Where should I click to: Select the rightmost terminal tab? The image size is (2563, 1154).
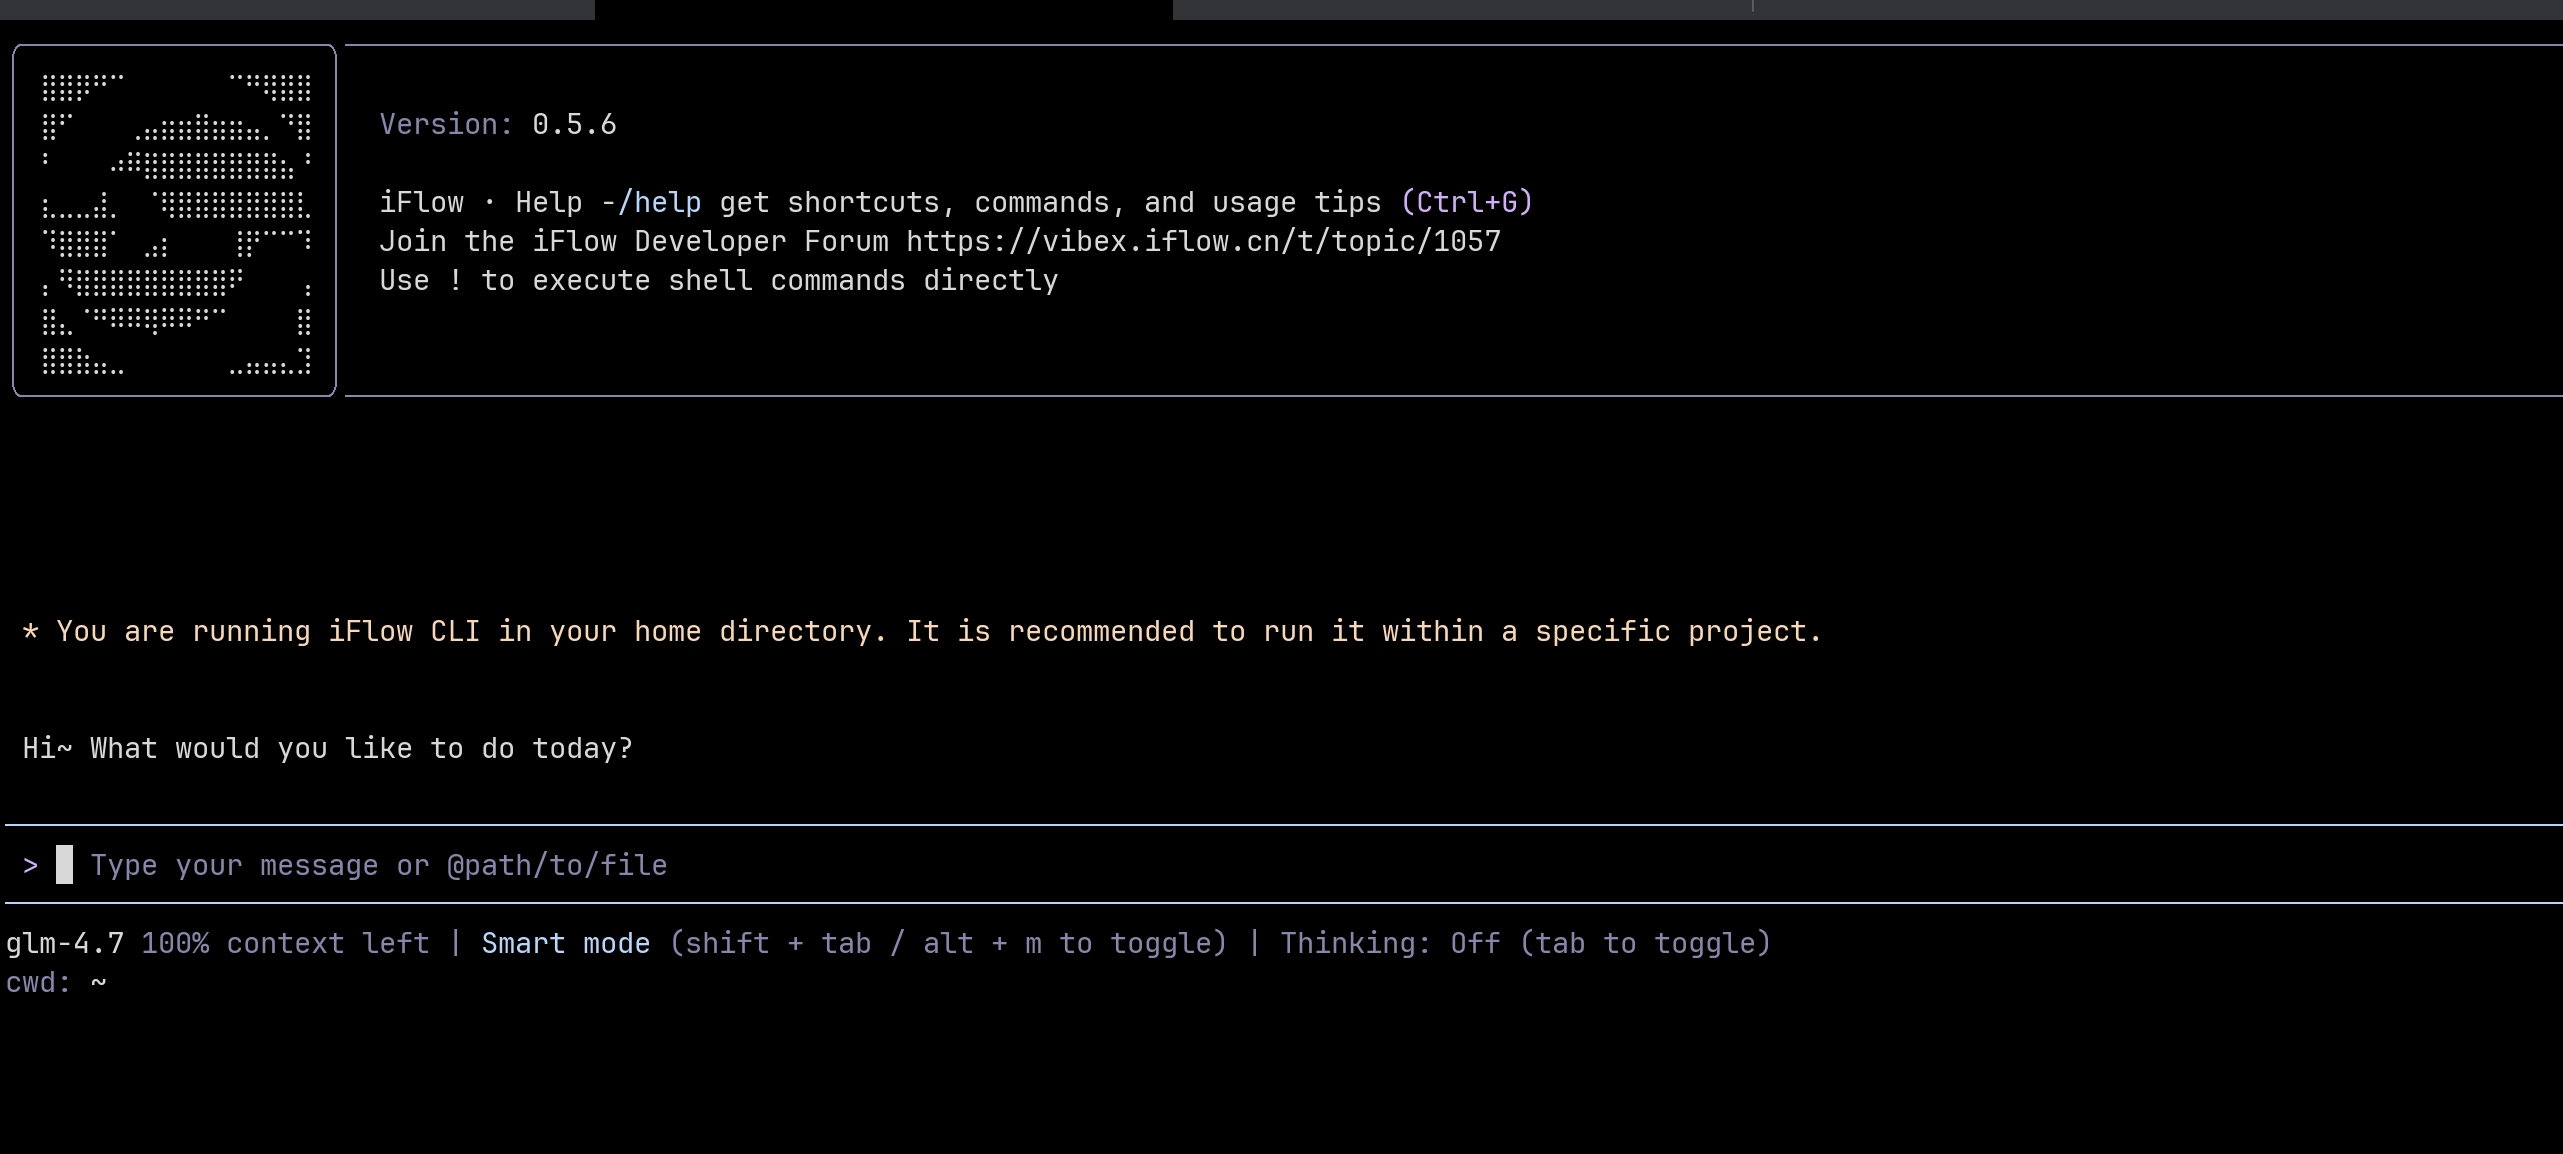click(2158, 9)
